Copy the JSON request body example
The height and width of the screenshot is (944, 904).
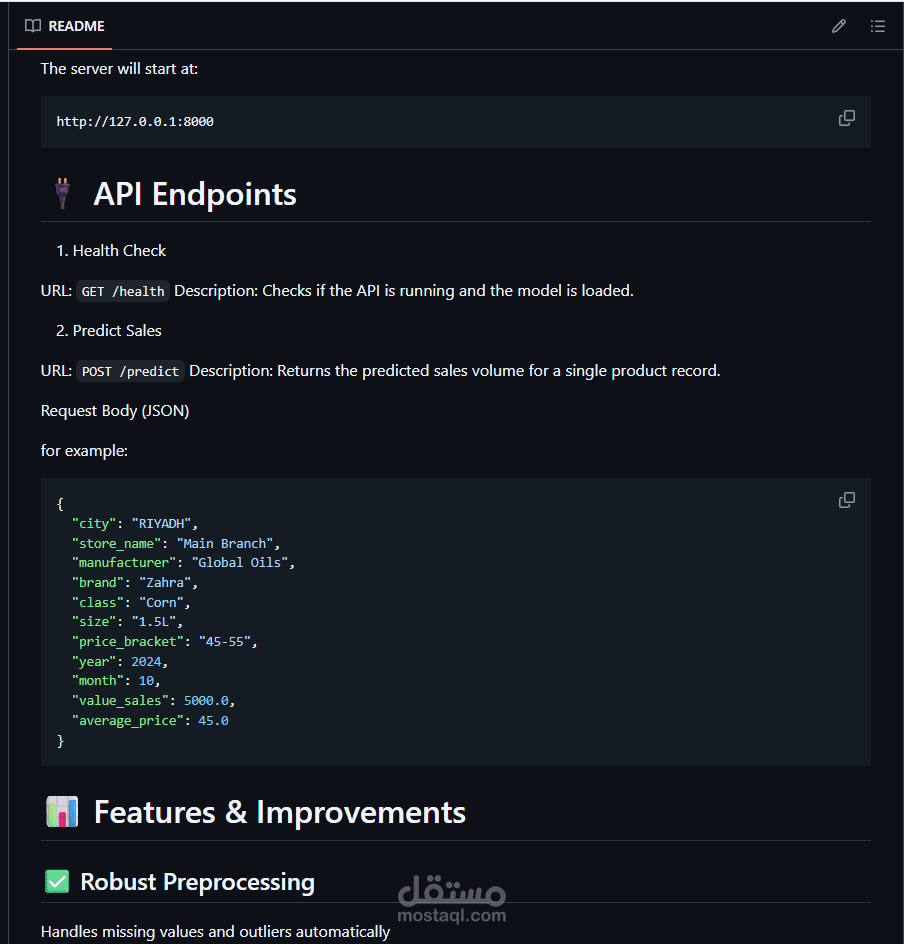coord(846,500)
